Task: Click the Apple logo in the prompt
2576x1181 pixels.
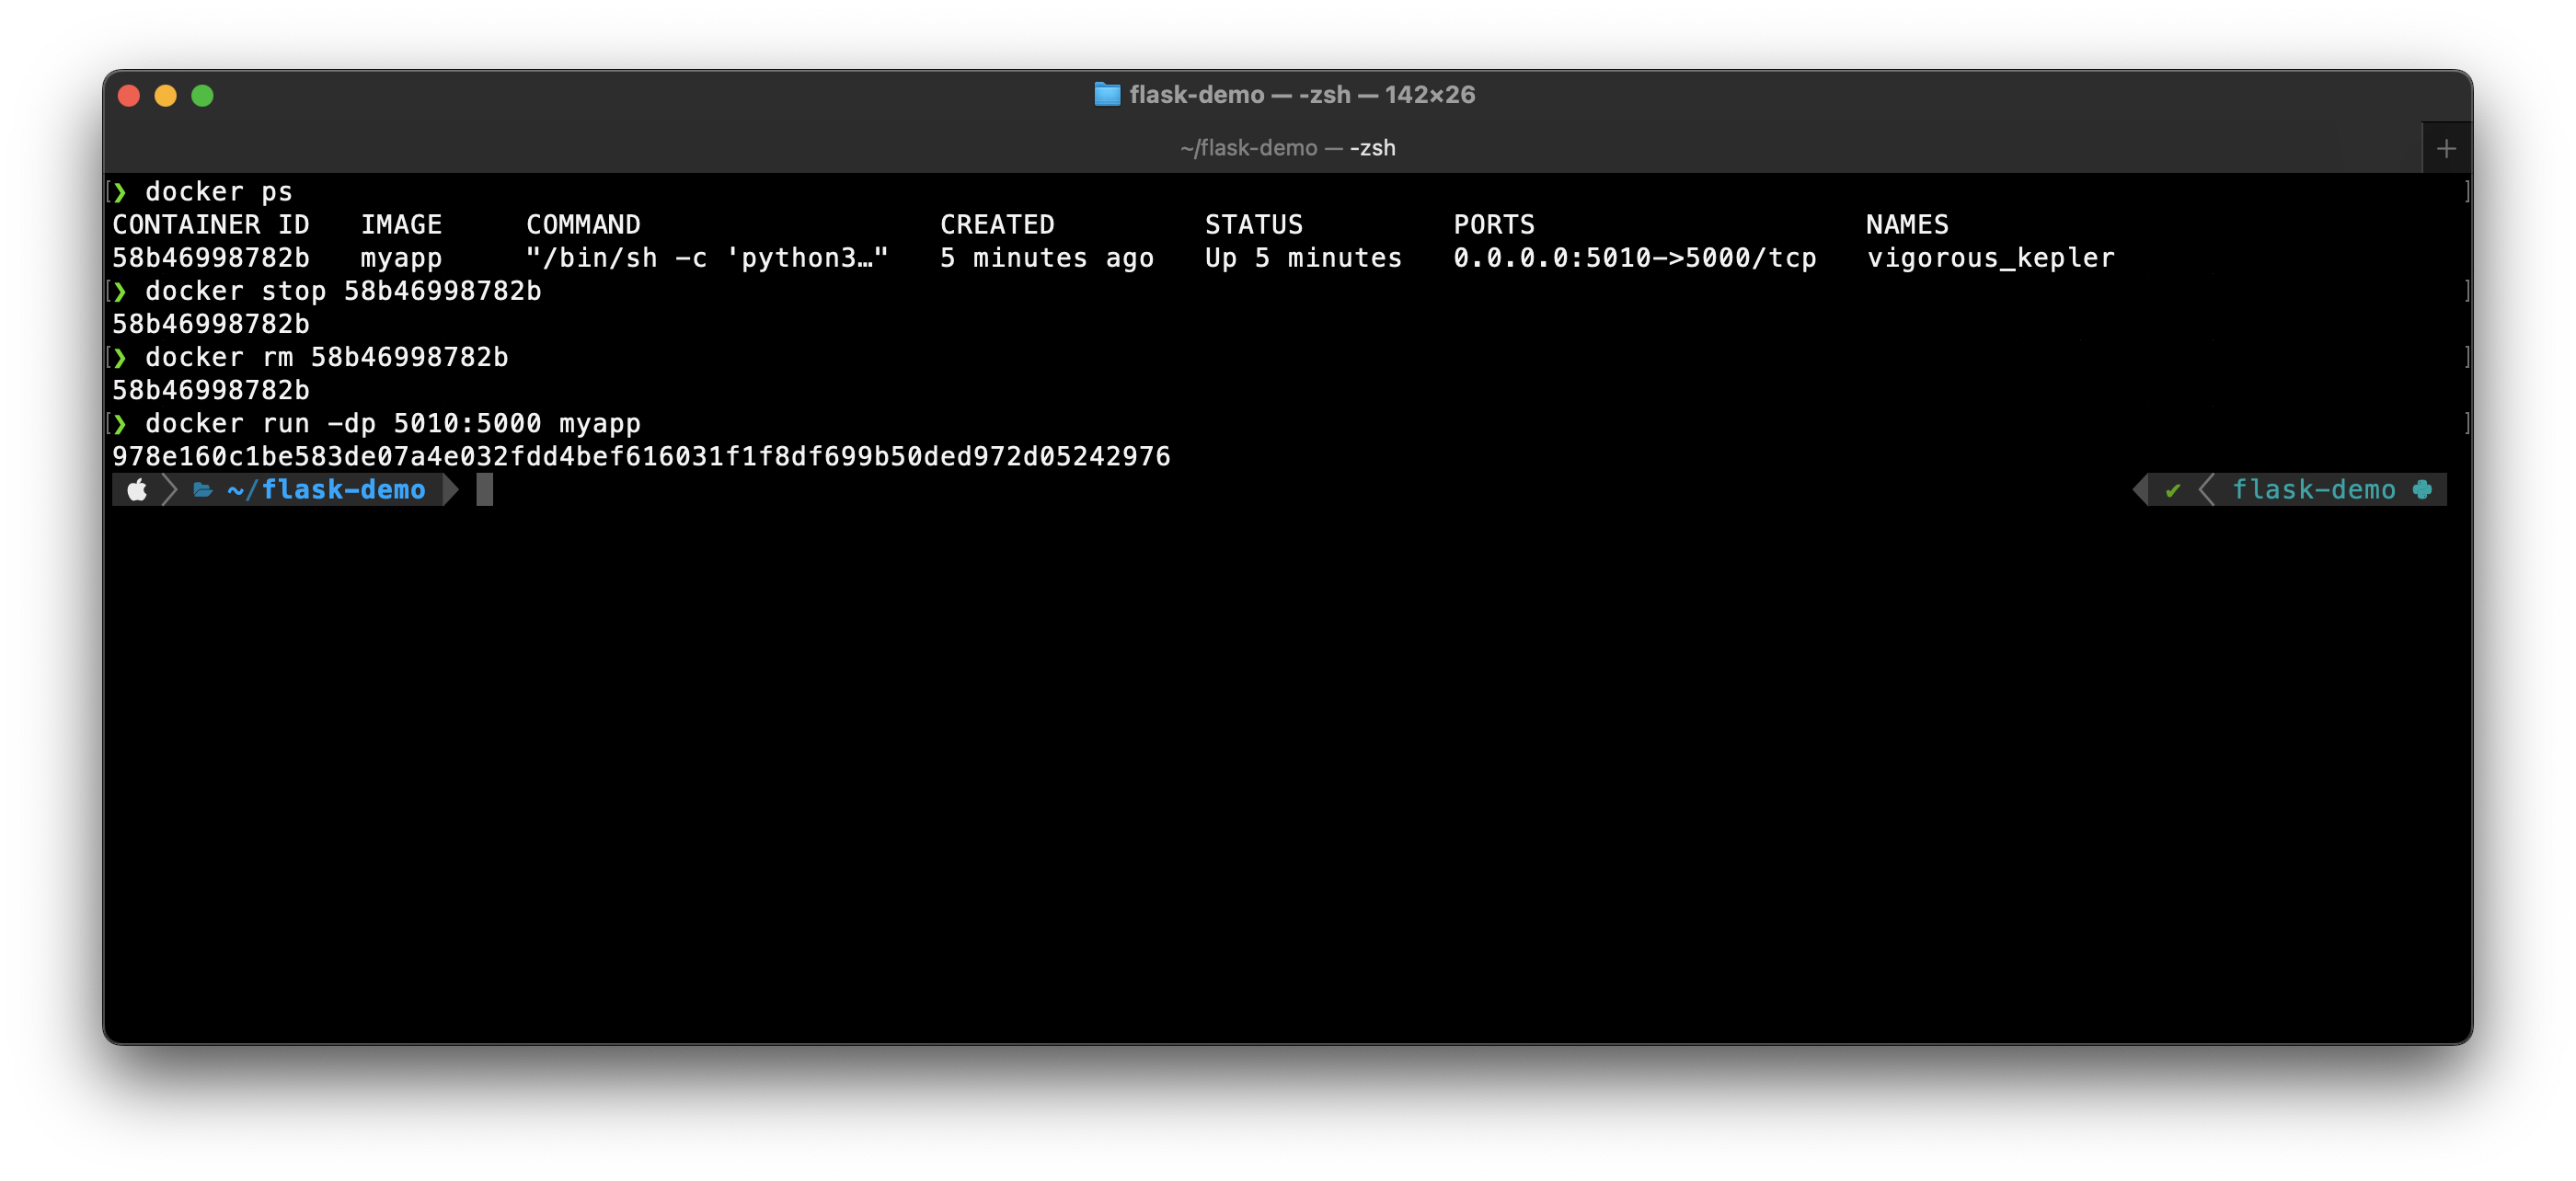Action: [137, 490]
